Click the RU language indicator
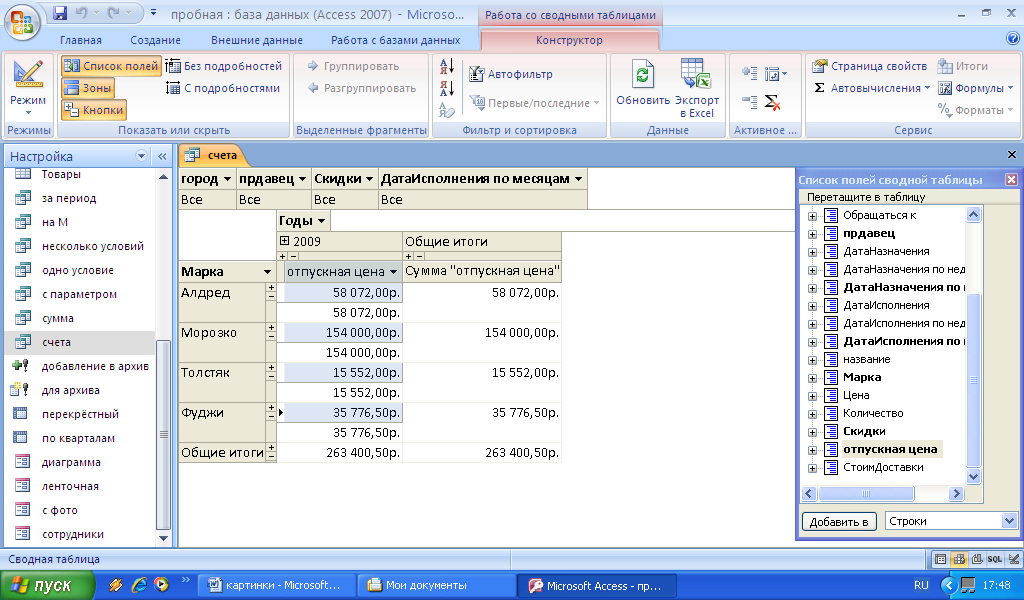This screenshot has height=600, width=1024. point(921,586)
